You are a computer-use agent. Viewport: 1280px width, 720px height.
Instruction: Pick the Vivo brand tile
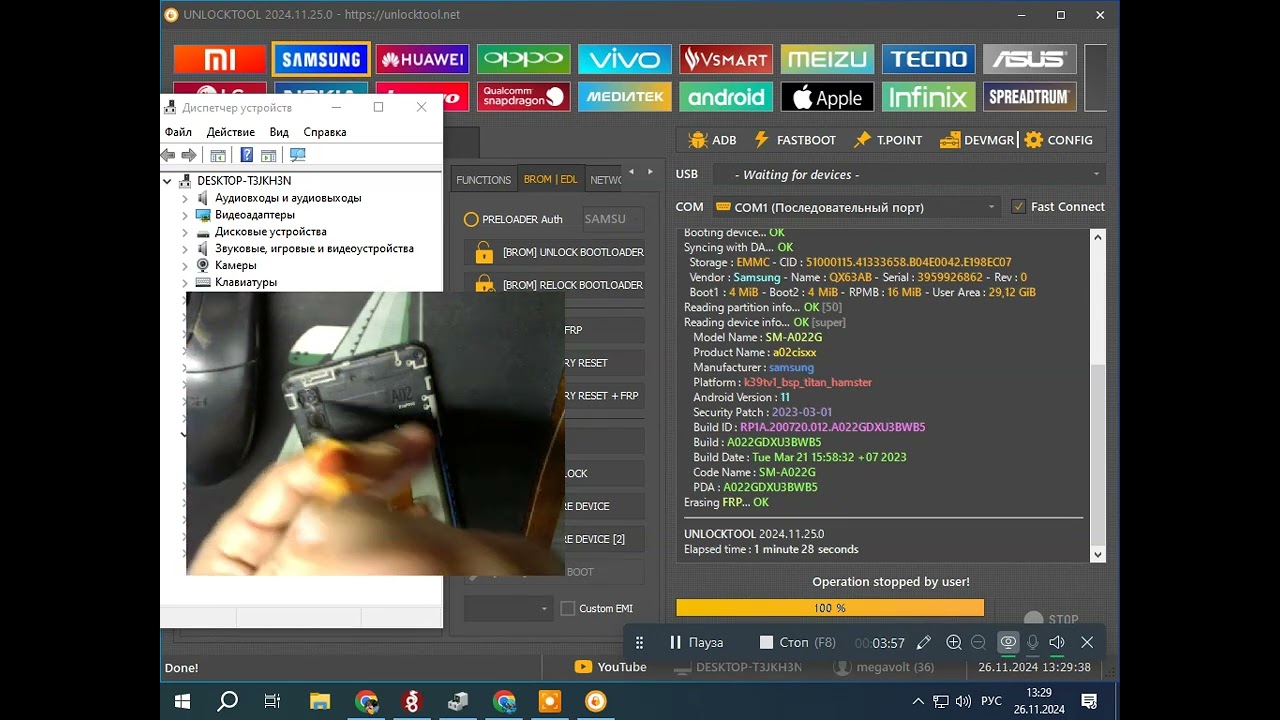point(624,59)
